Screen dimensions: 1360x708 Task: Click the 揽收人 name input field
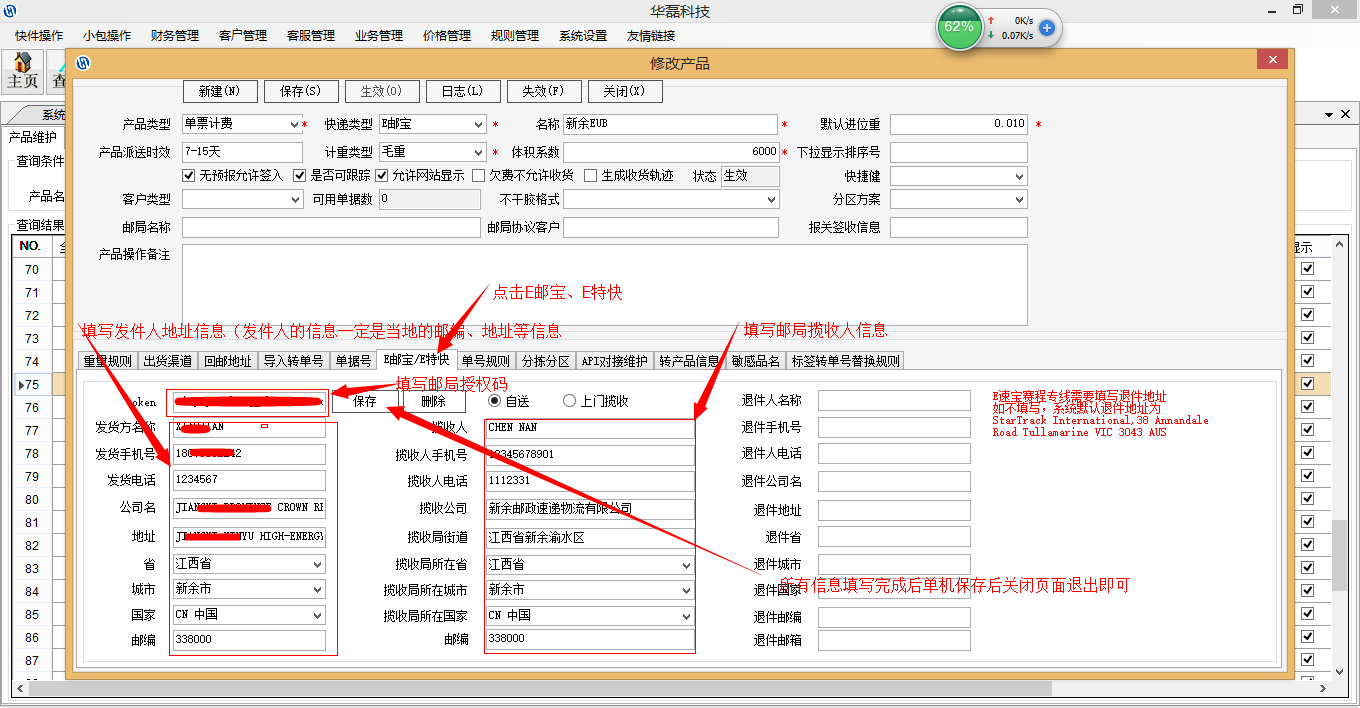589,428
